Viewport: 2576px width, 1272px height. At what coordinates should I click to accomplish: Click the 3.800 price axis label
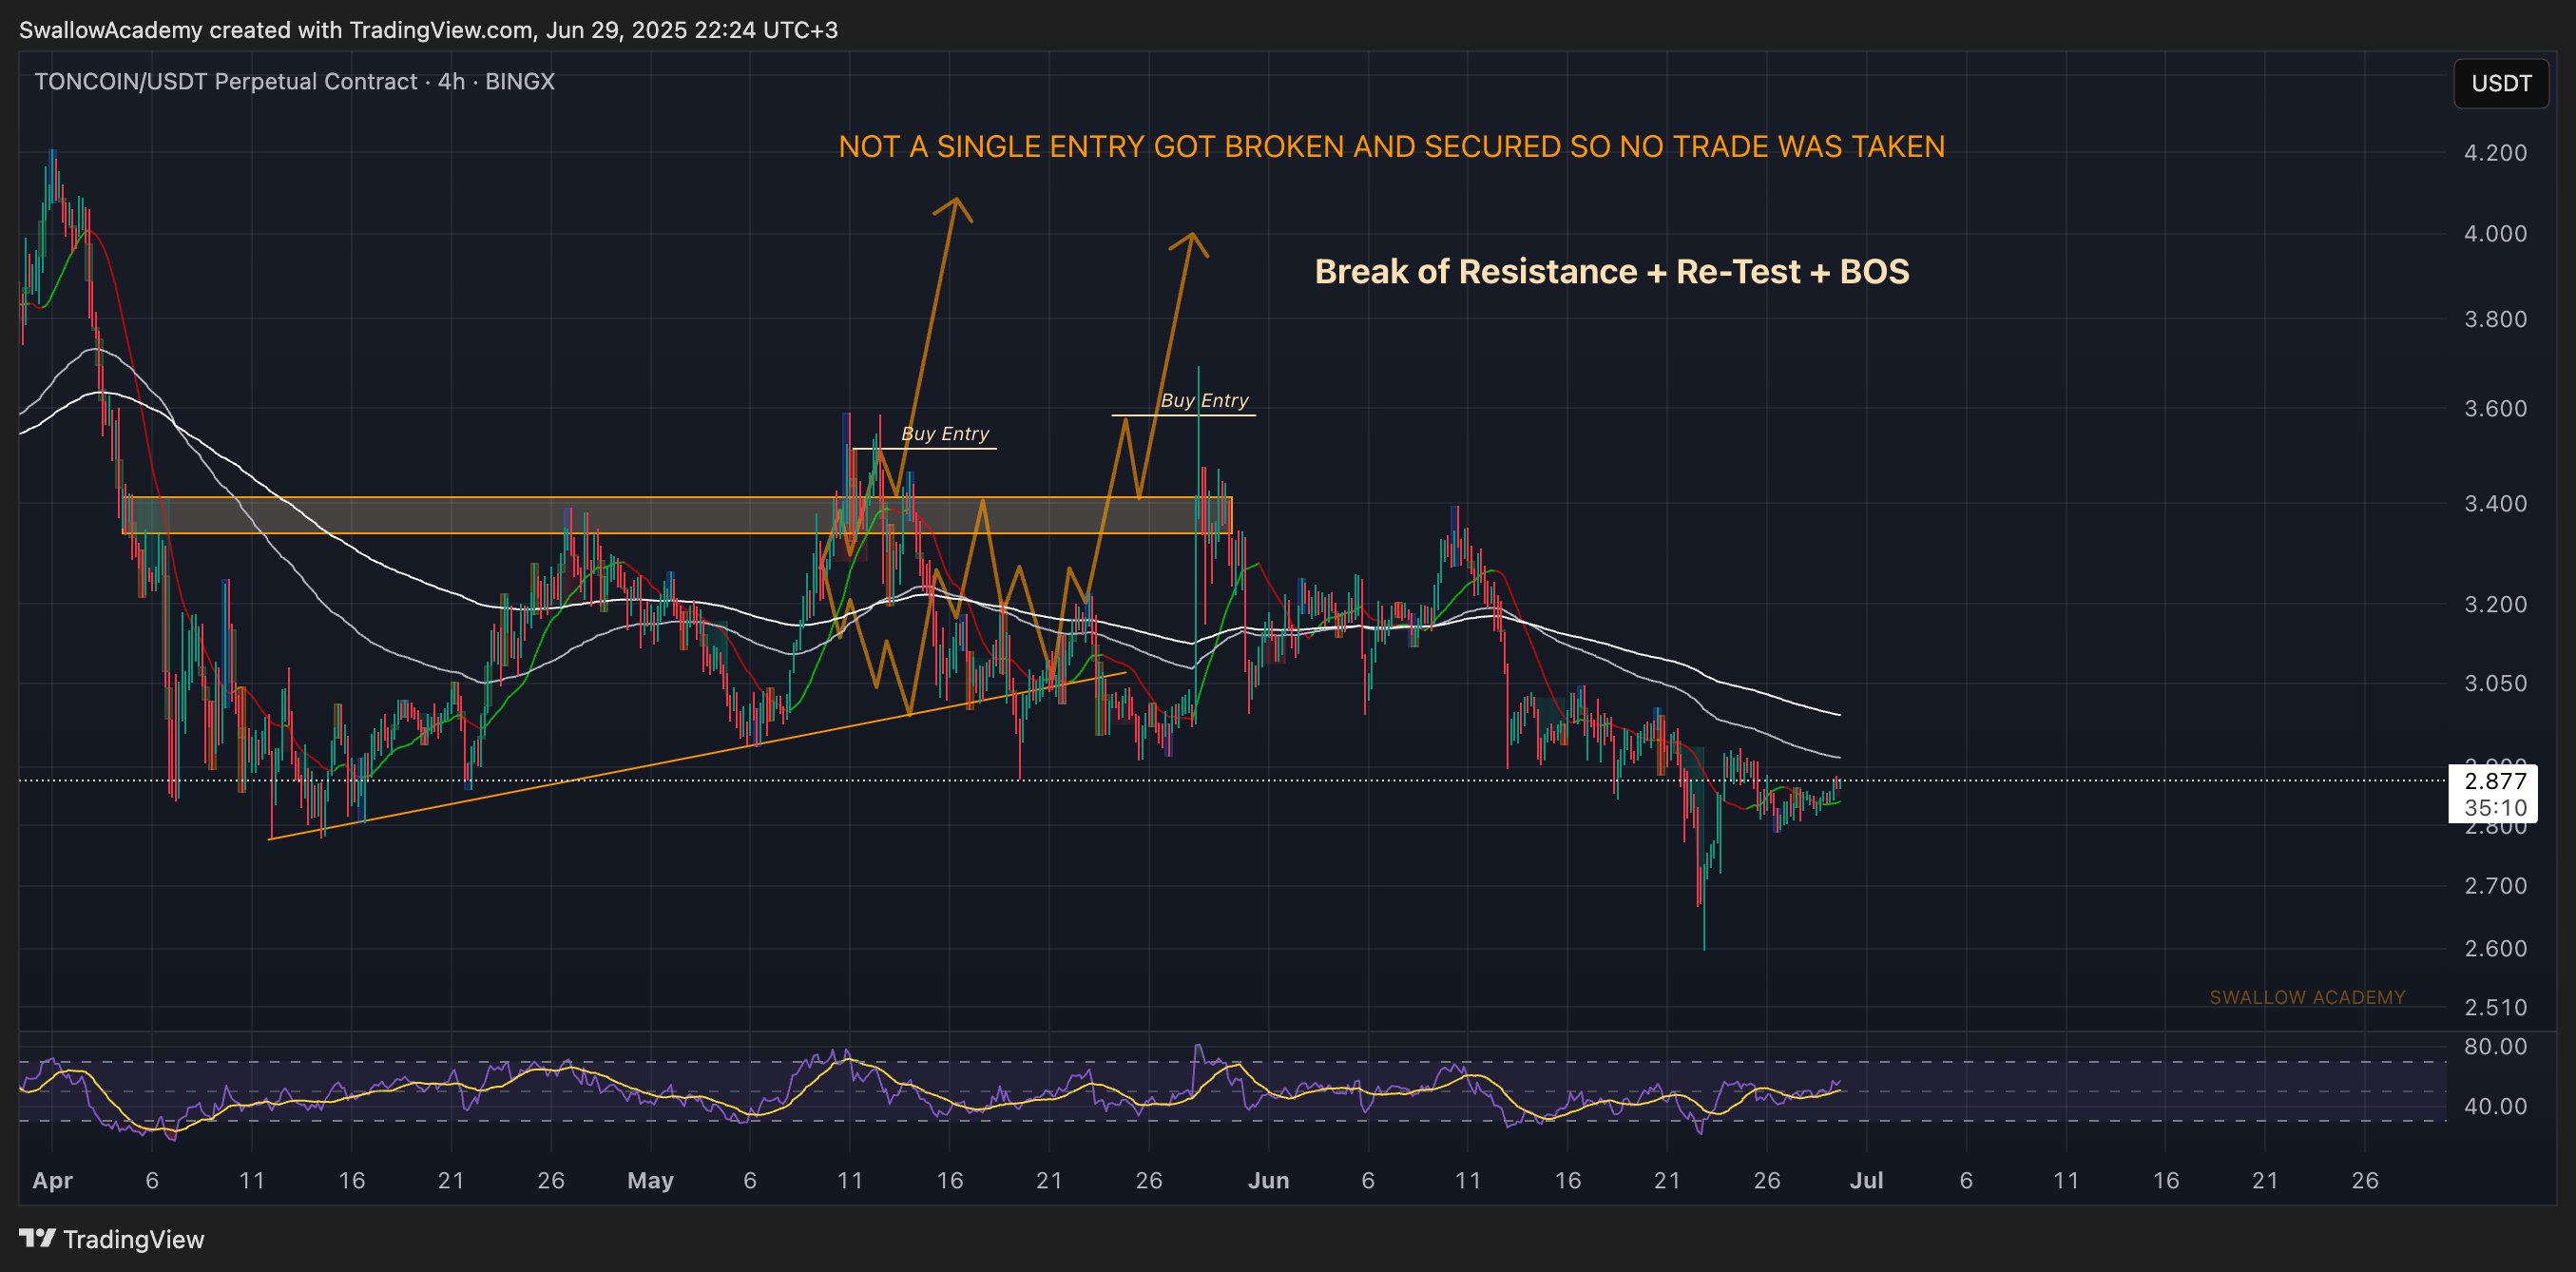[x=2495, y=319]
